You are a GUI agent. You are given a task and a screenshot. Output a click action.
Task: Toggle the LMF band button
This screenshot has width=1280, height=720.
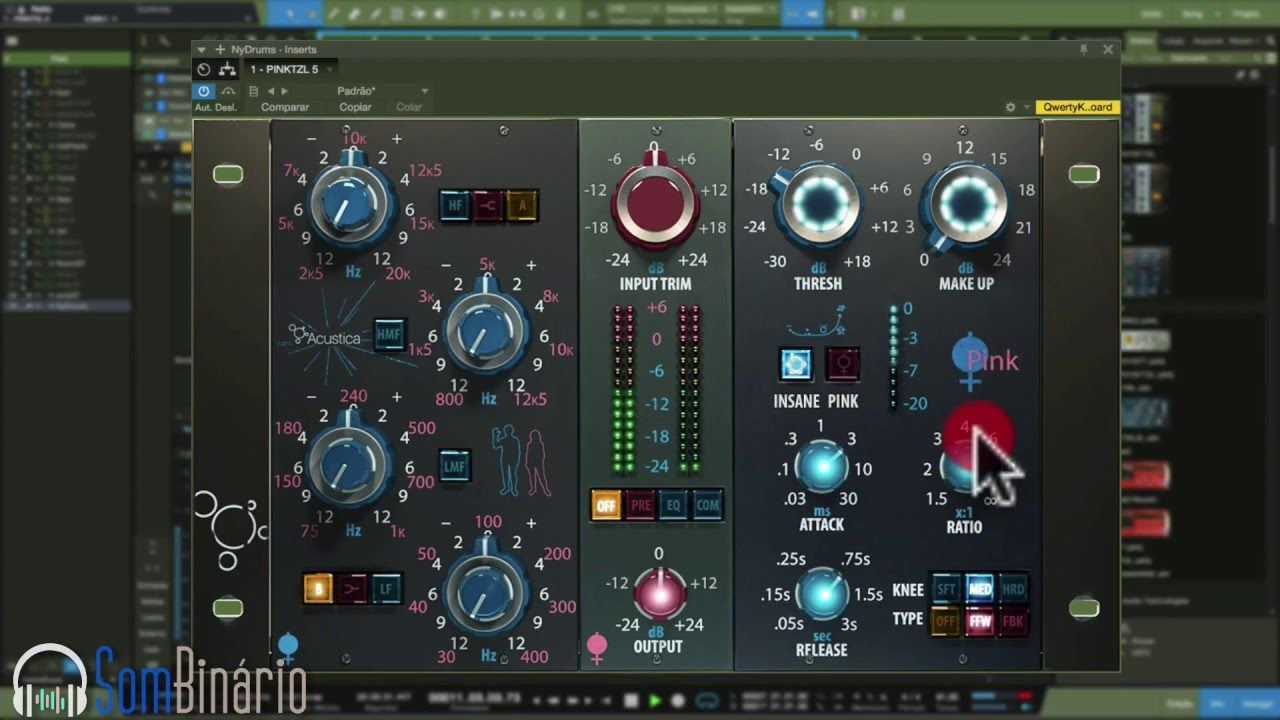(x=455, y=465)
